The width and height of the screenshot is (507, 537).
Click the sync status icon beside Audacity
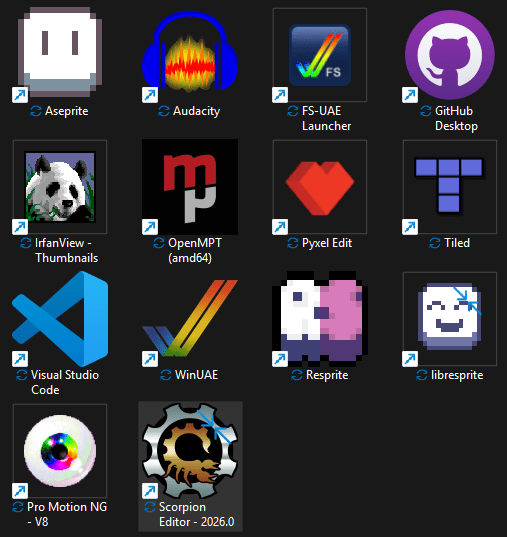[x=164, y=111]
